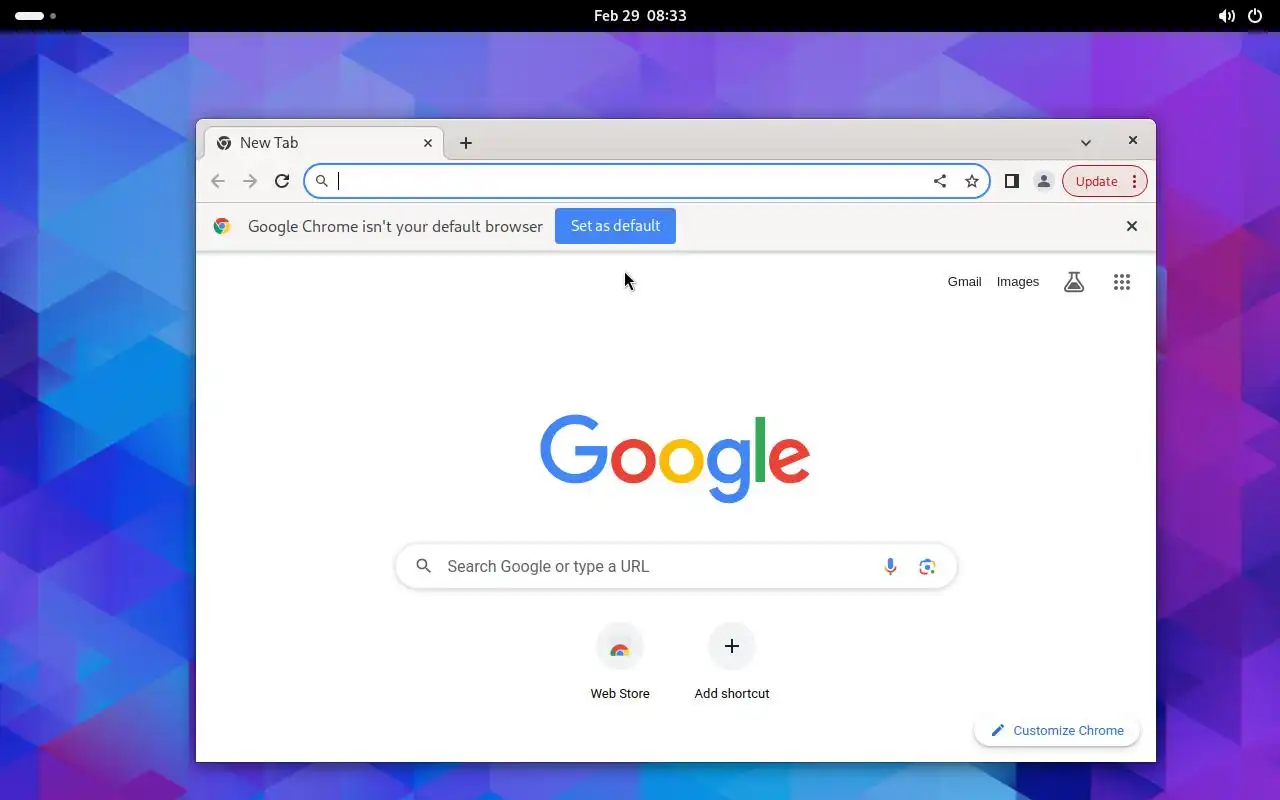Image resolution: width=1280 pixels, height=800 pixels.
Task: Open the Google apps grid
Action: (x=1122, y=282)
